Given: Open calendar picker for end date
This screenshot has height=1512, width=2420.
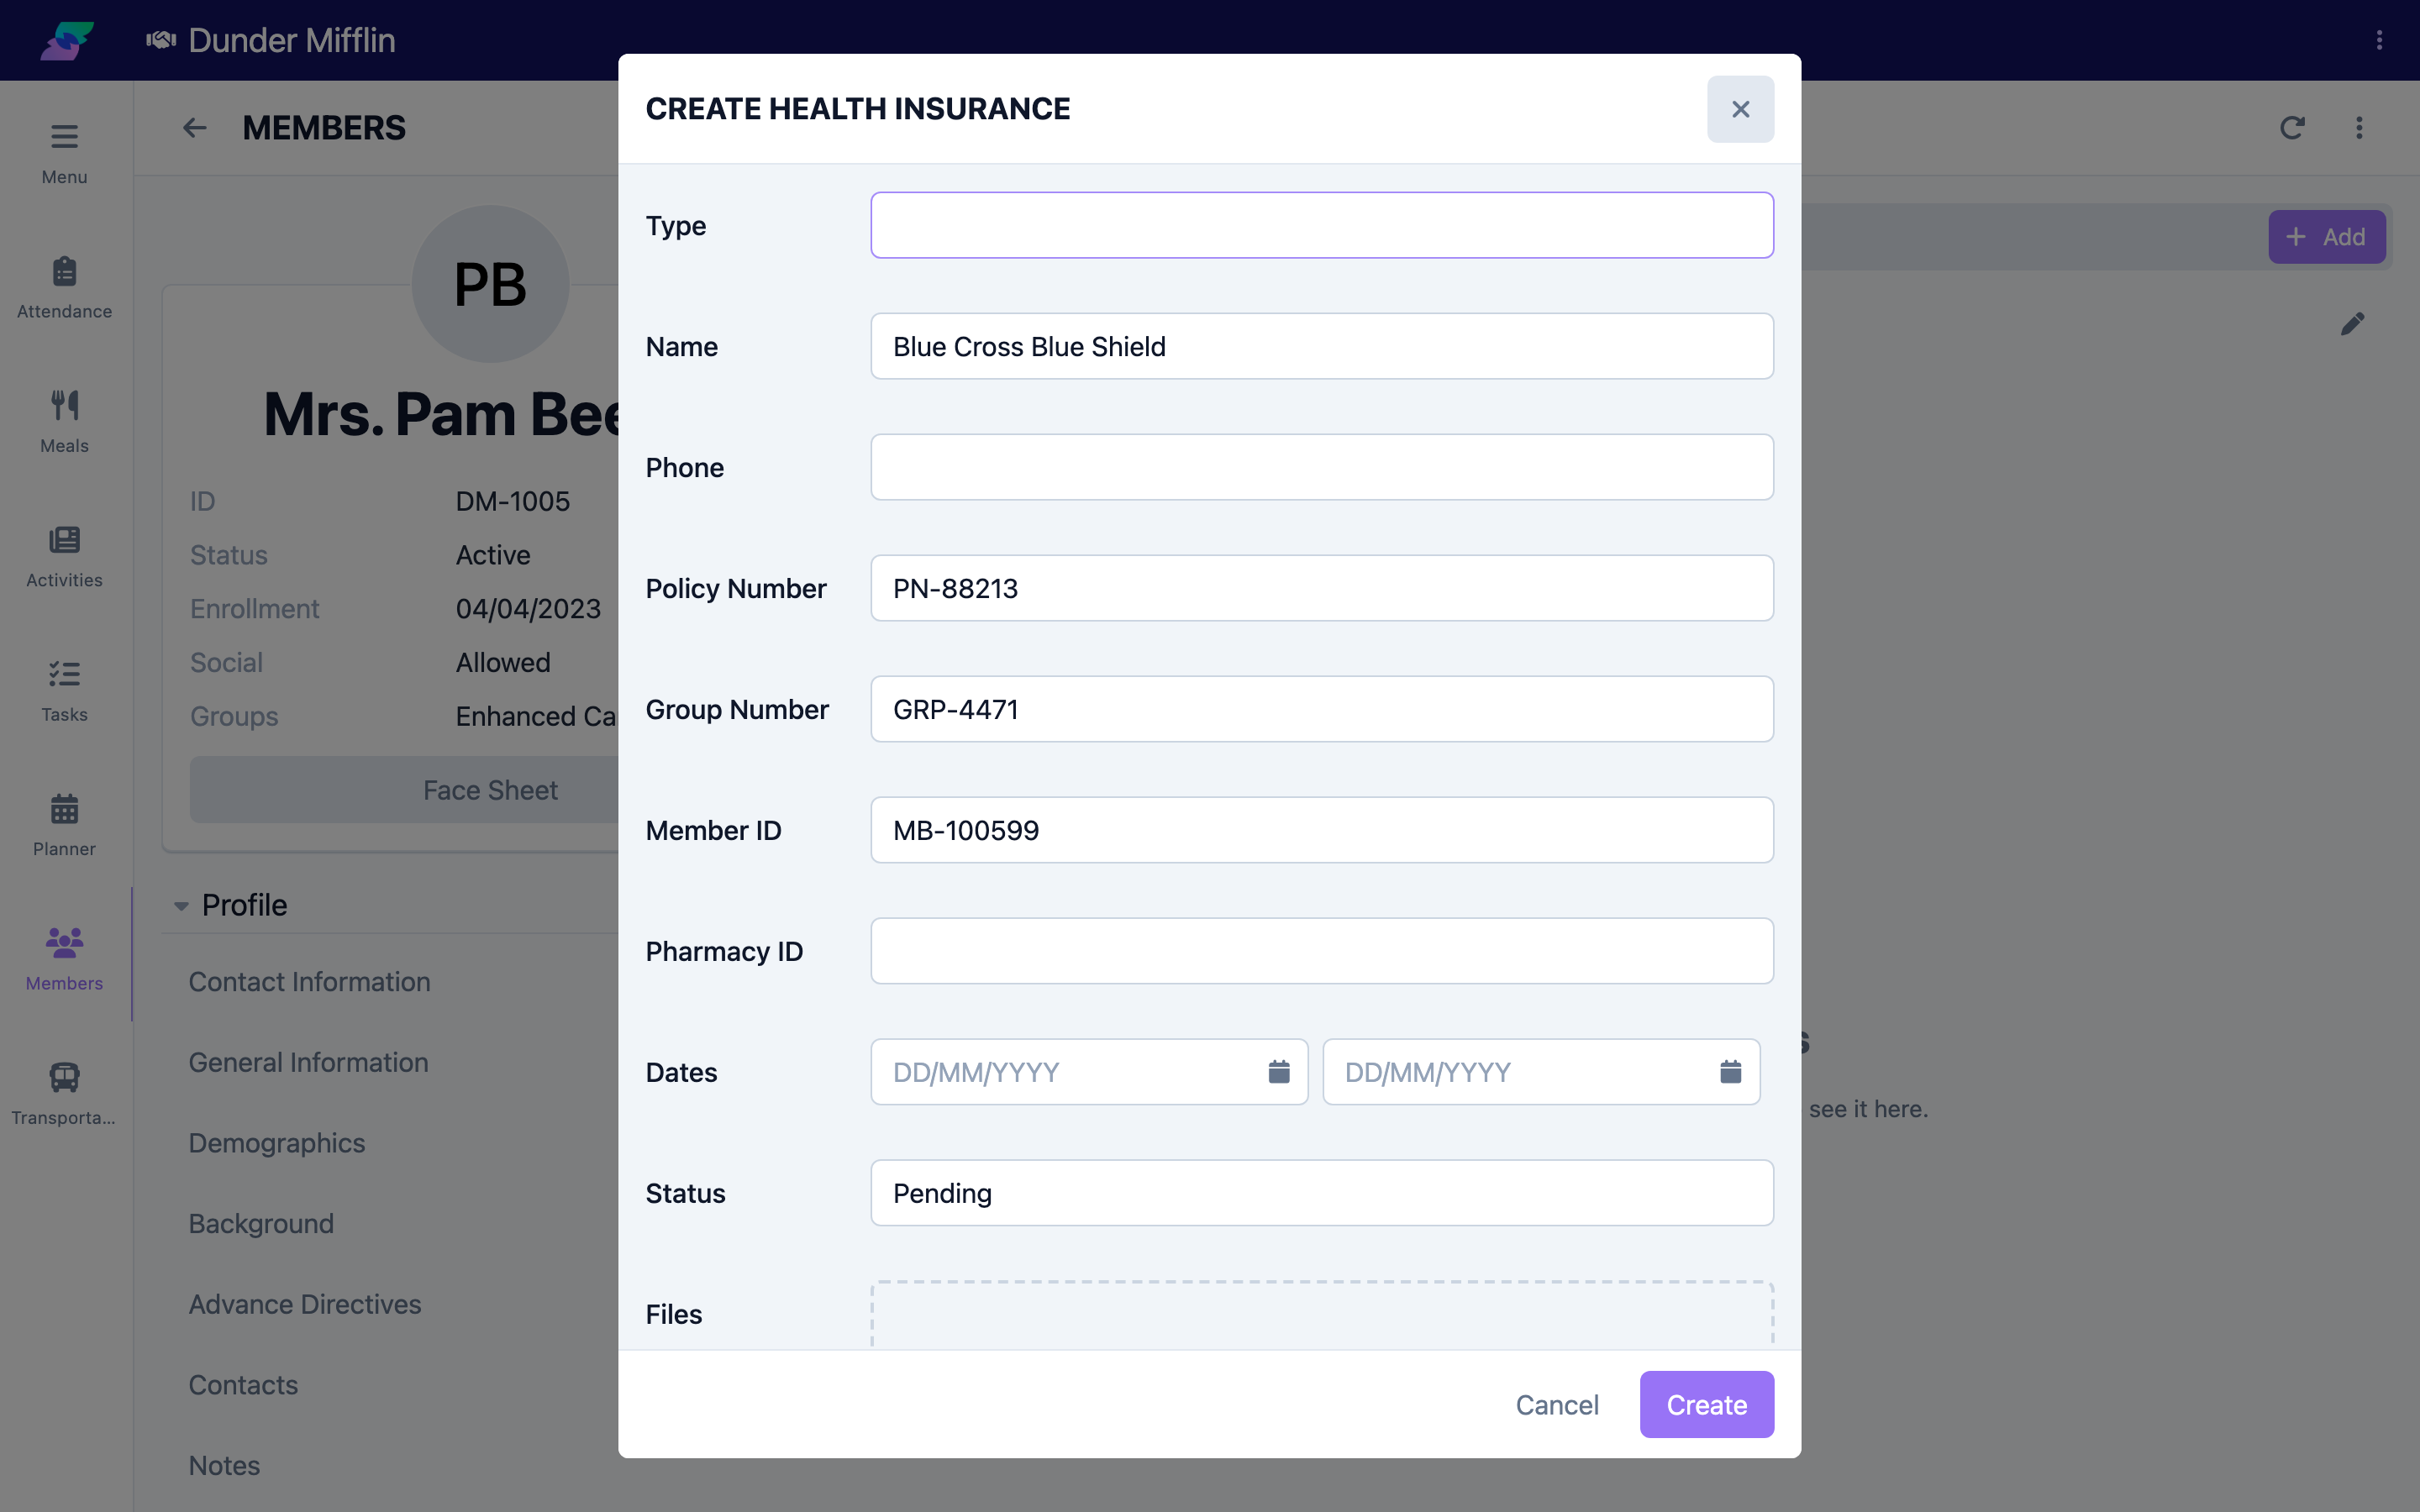Looking at the screenshot, I should (1731, 1072).
